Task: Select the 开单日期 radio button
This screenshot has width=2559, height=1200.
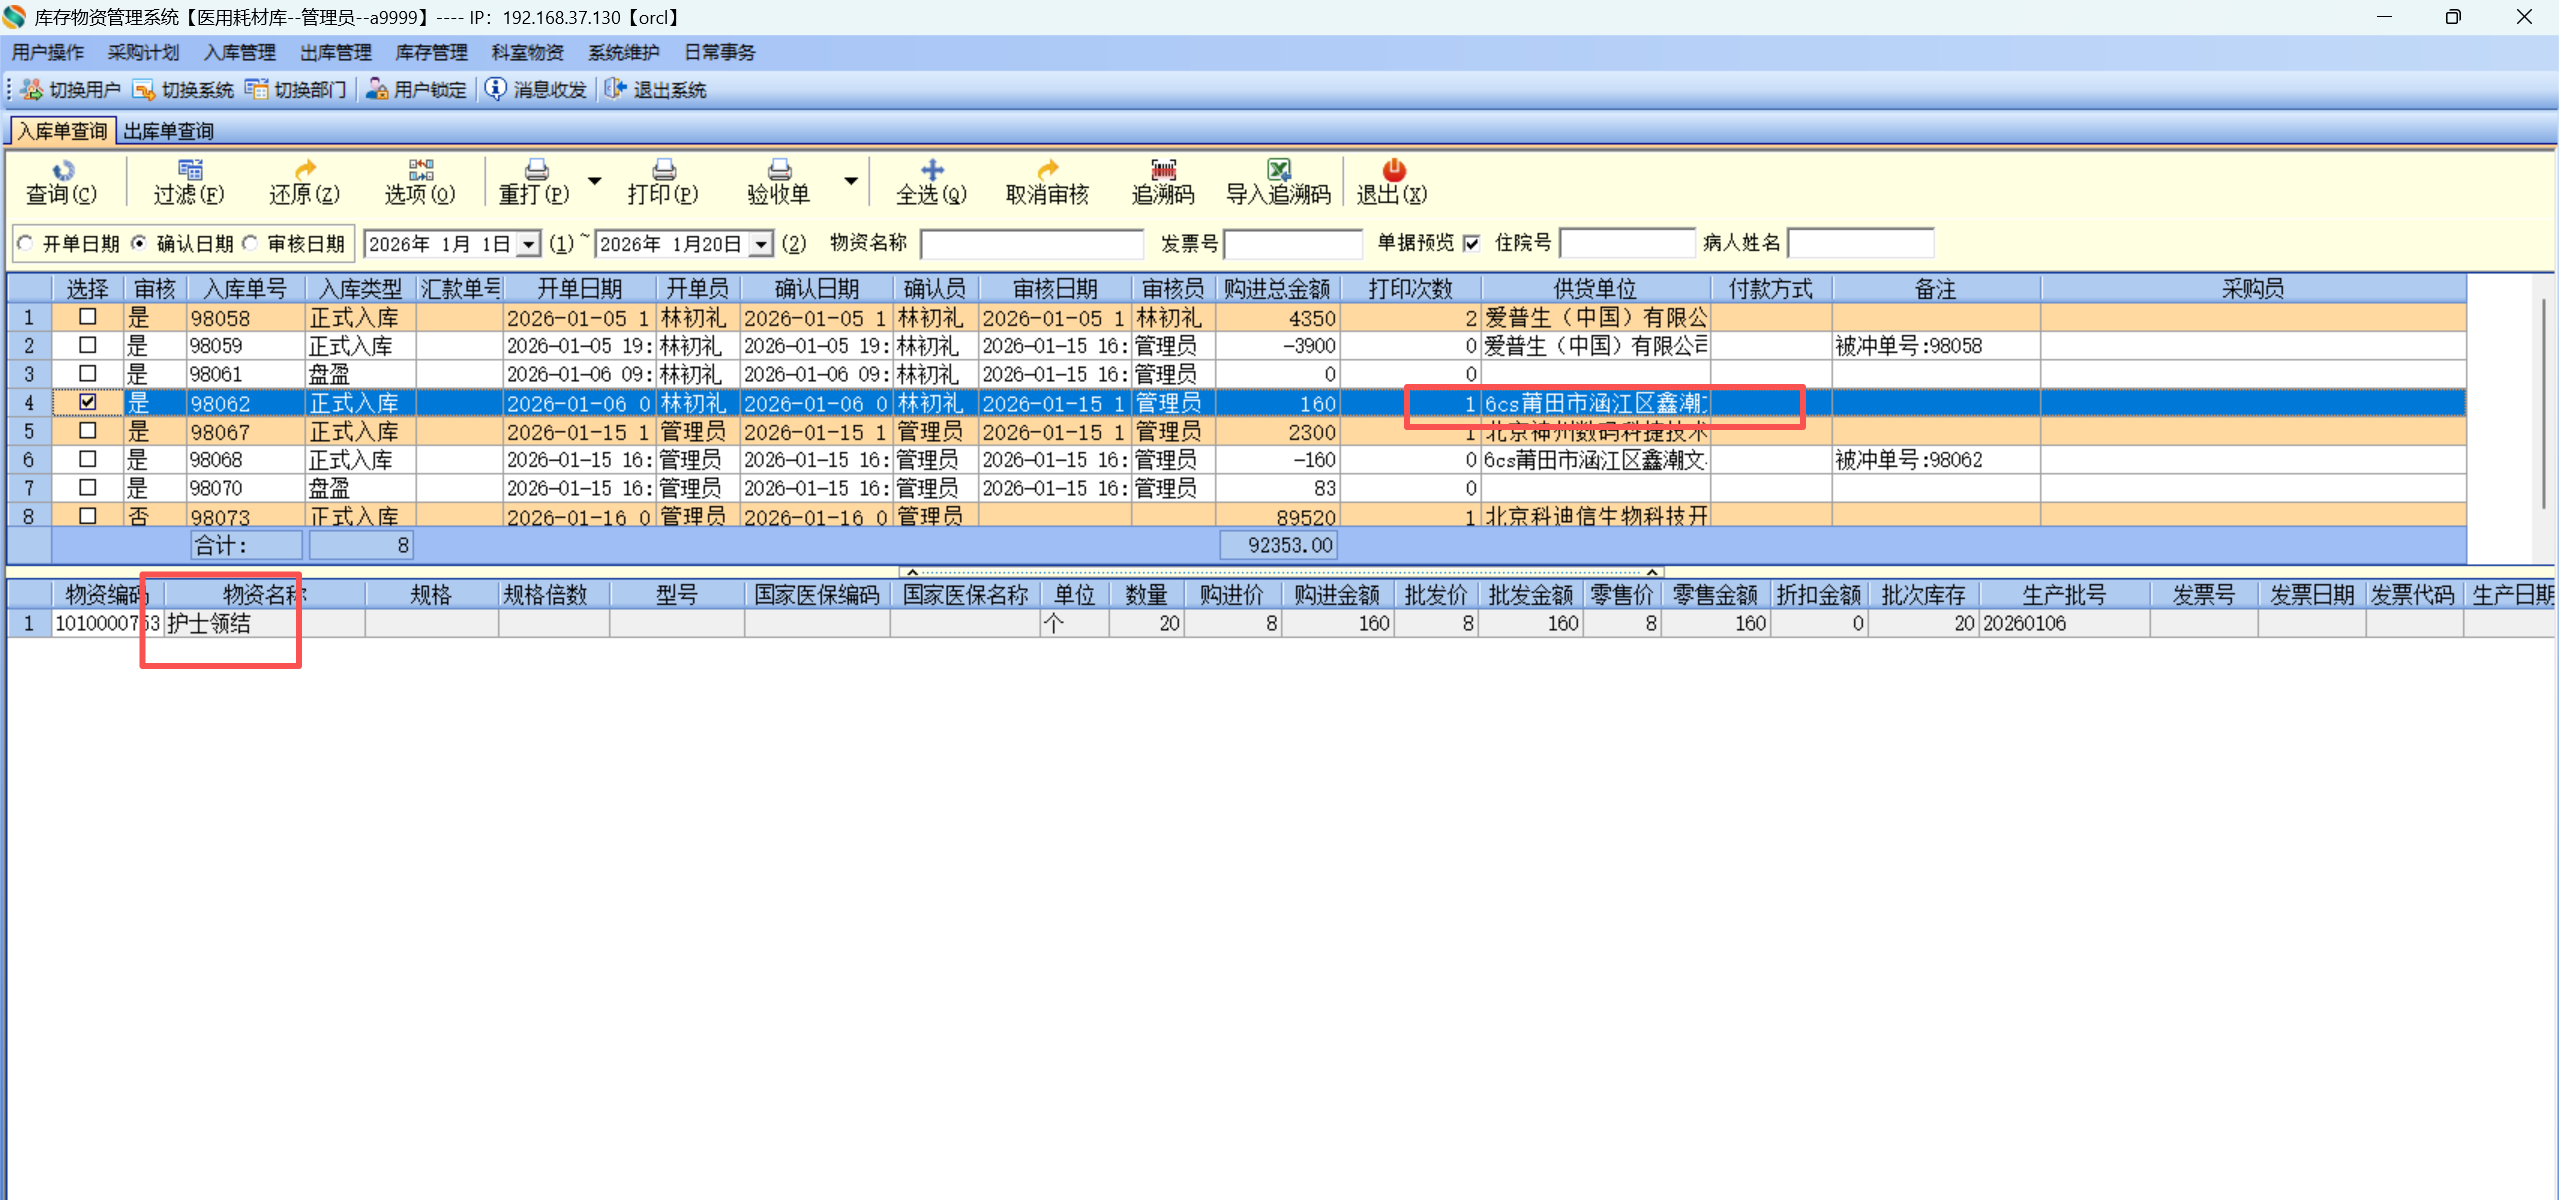Action: [26, 244]
